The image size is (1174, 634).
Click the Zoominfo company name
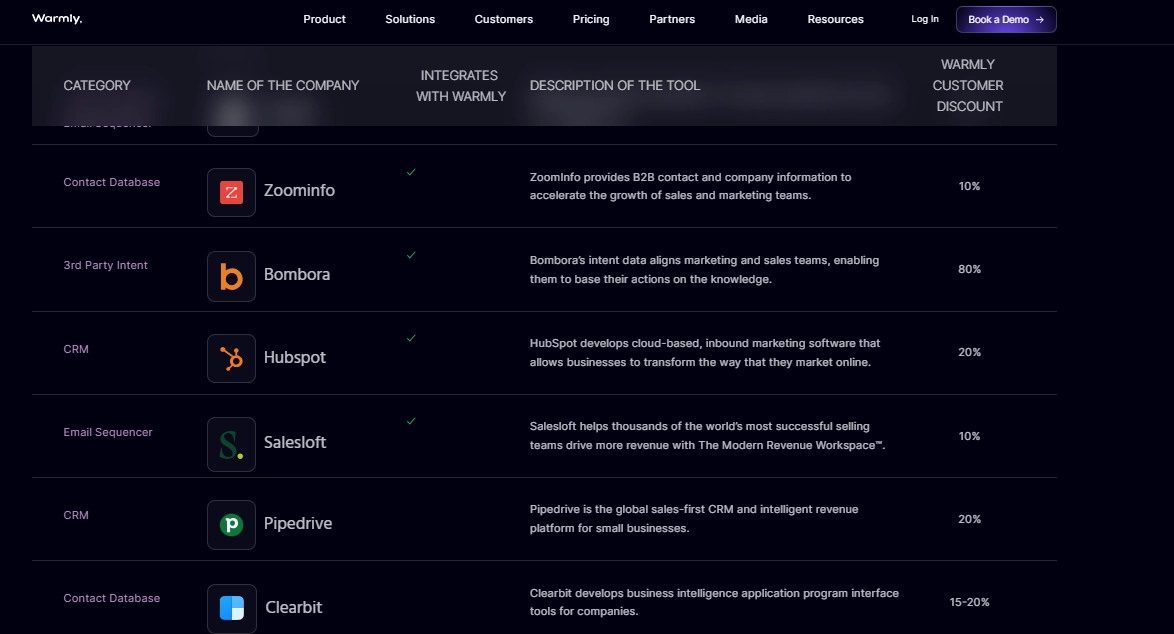(x=299, y=191)
